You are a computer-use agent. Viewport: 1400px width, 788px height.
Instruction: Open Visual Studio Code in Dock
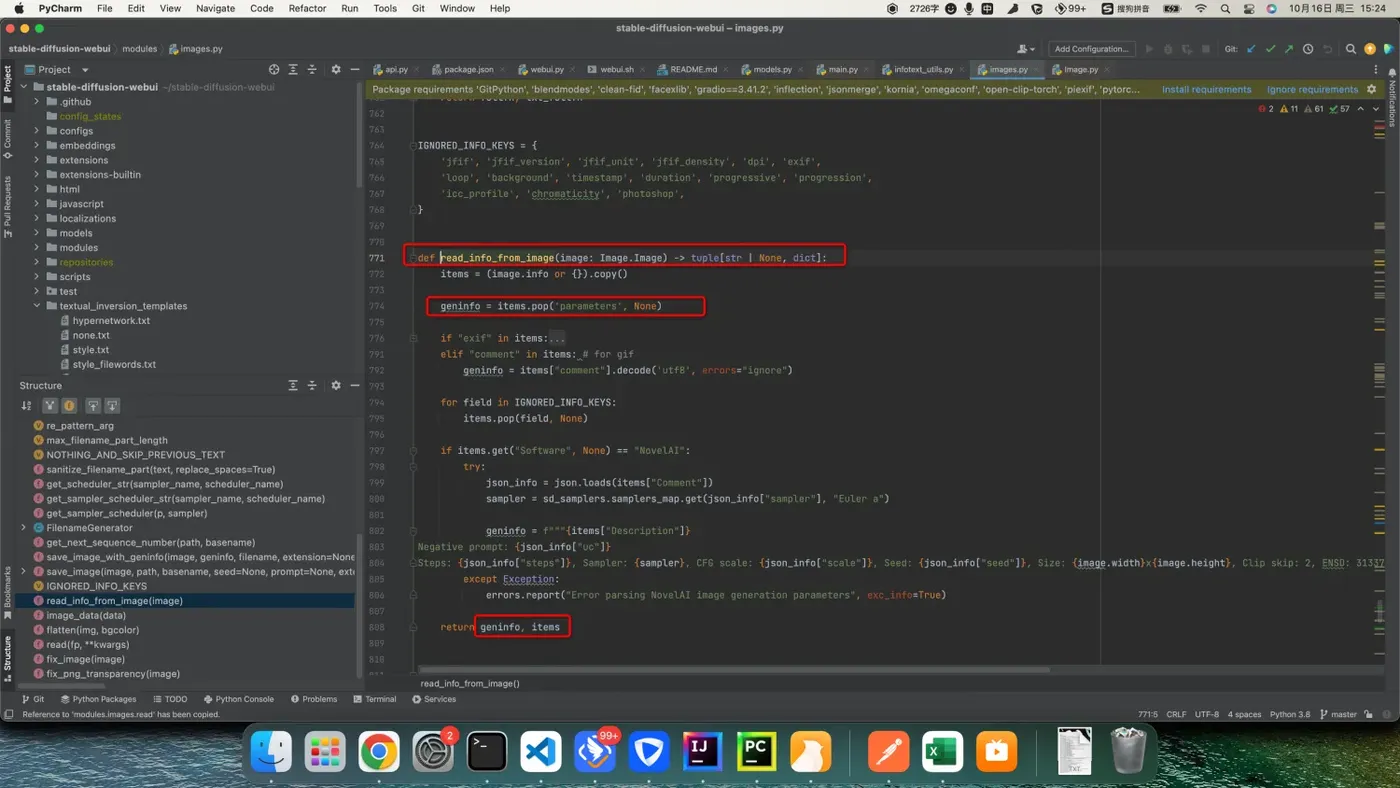pos(541,752)
